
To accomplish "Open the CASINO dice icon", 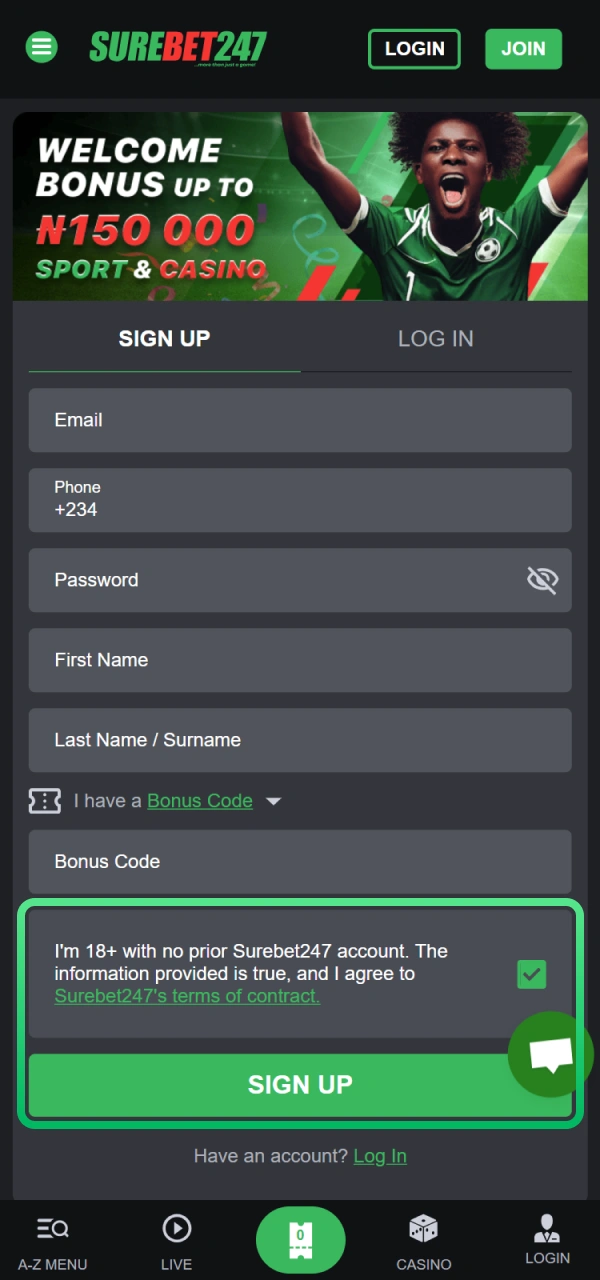I will (423, 1228).
